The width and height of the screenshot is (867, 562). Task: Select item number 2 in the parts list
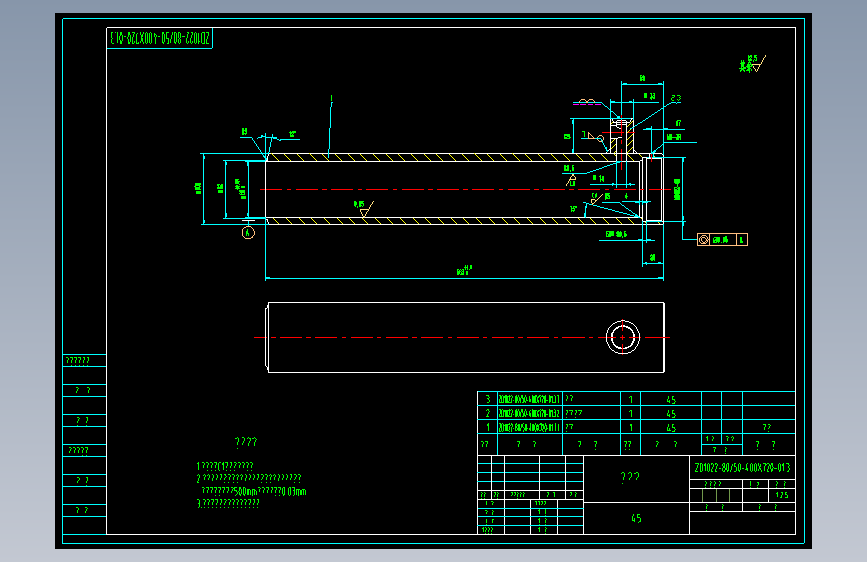click(488, 413)
